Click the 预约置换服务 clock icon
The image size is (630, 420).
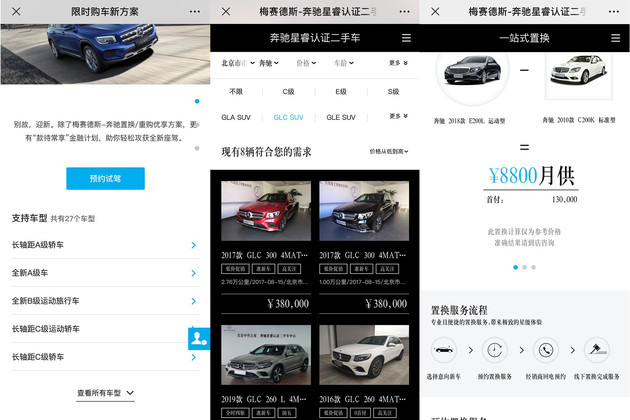(495, 350)
